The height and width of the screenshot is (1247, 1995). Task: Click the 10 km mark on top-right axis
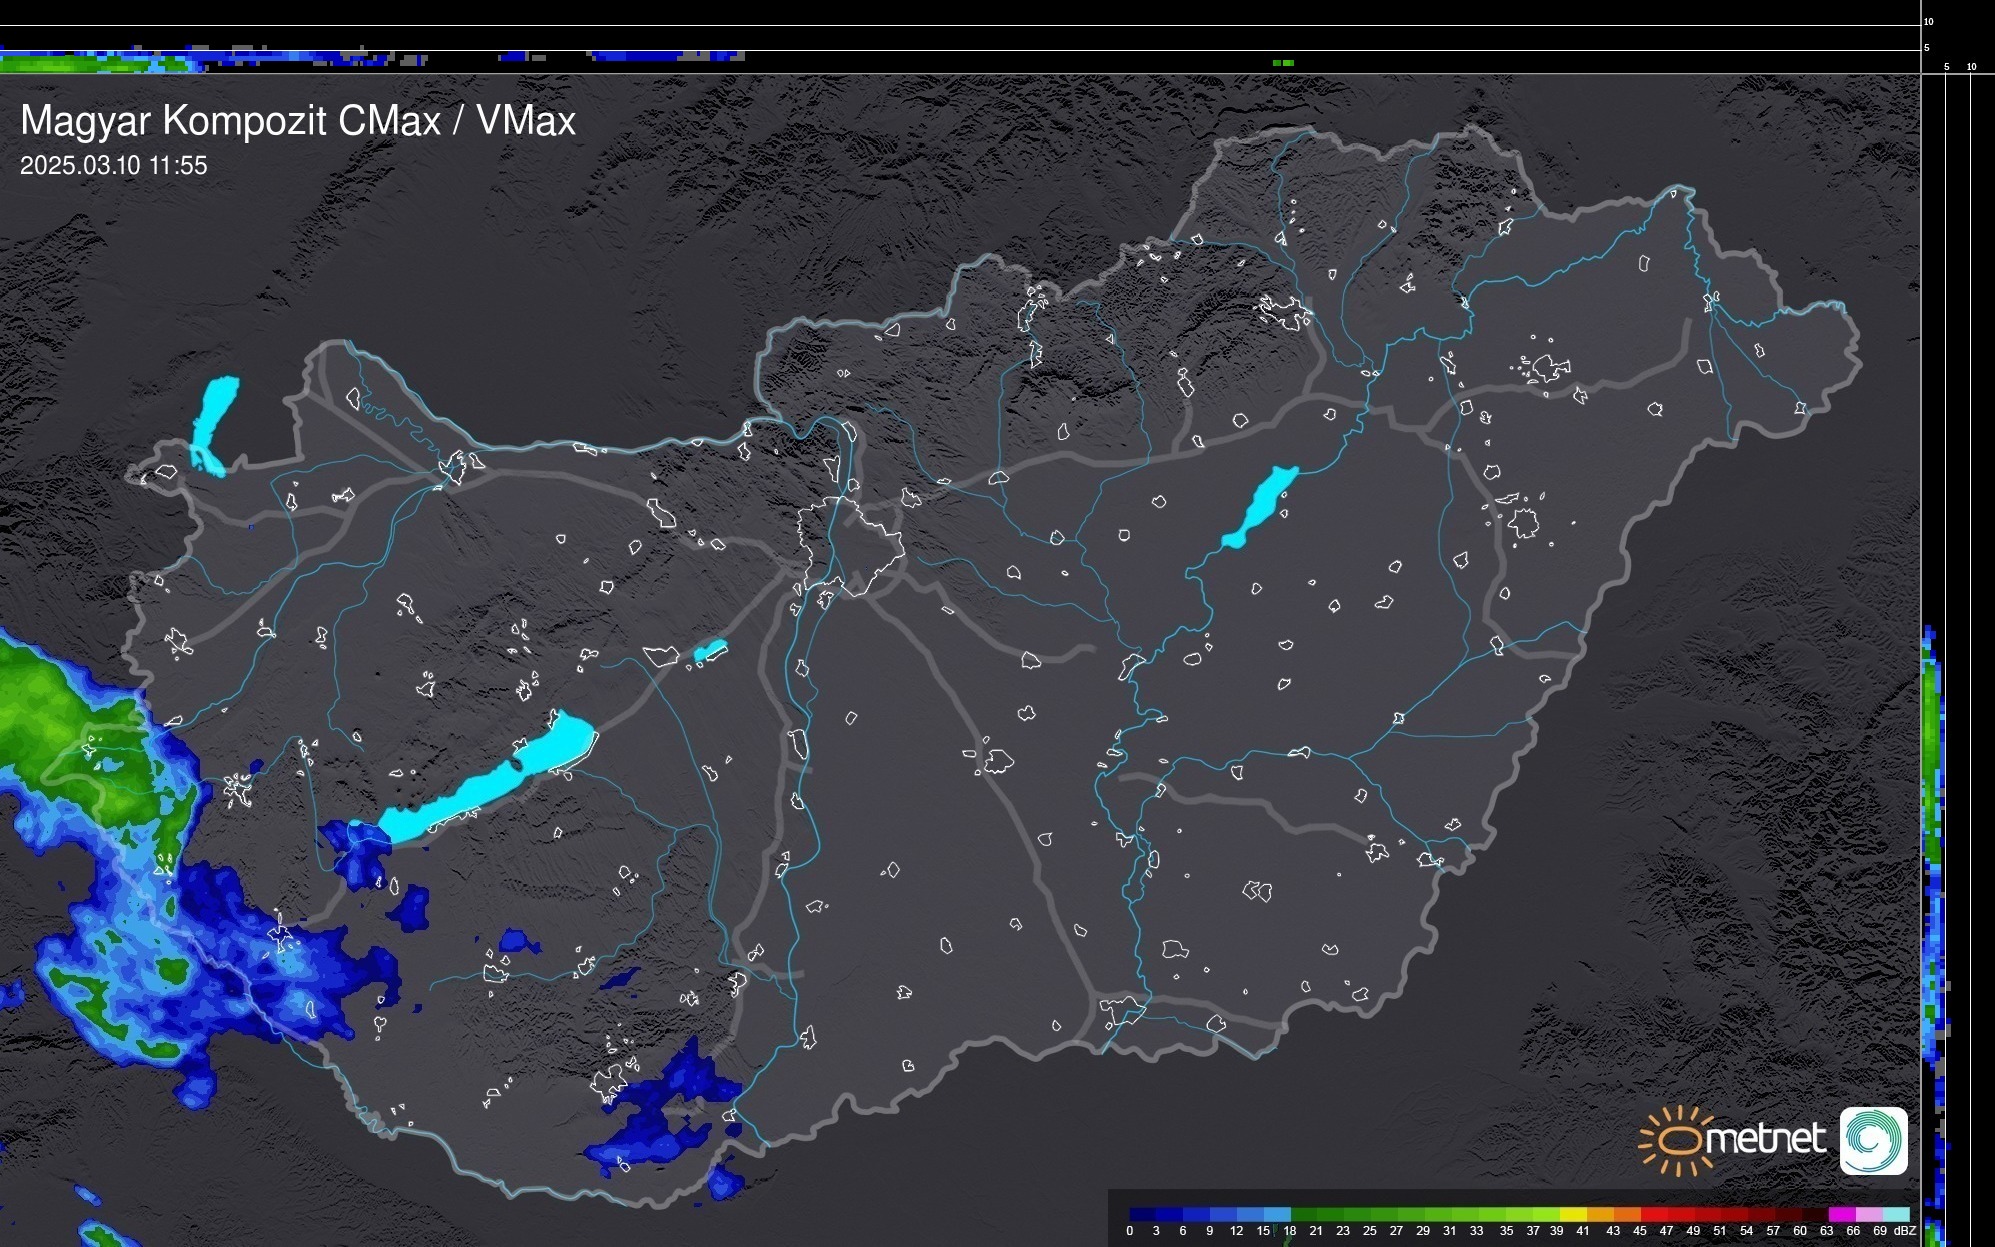tap(1929, 21)
